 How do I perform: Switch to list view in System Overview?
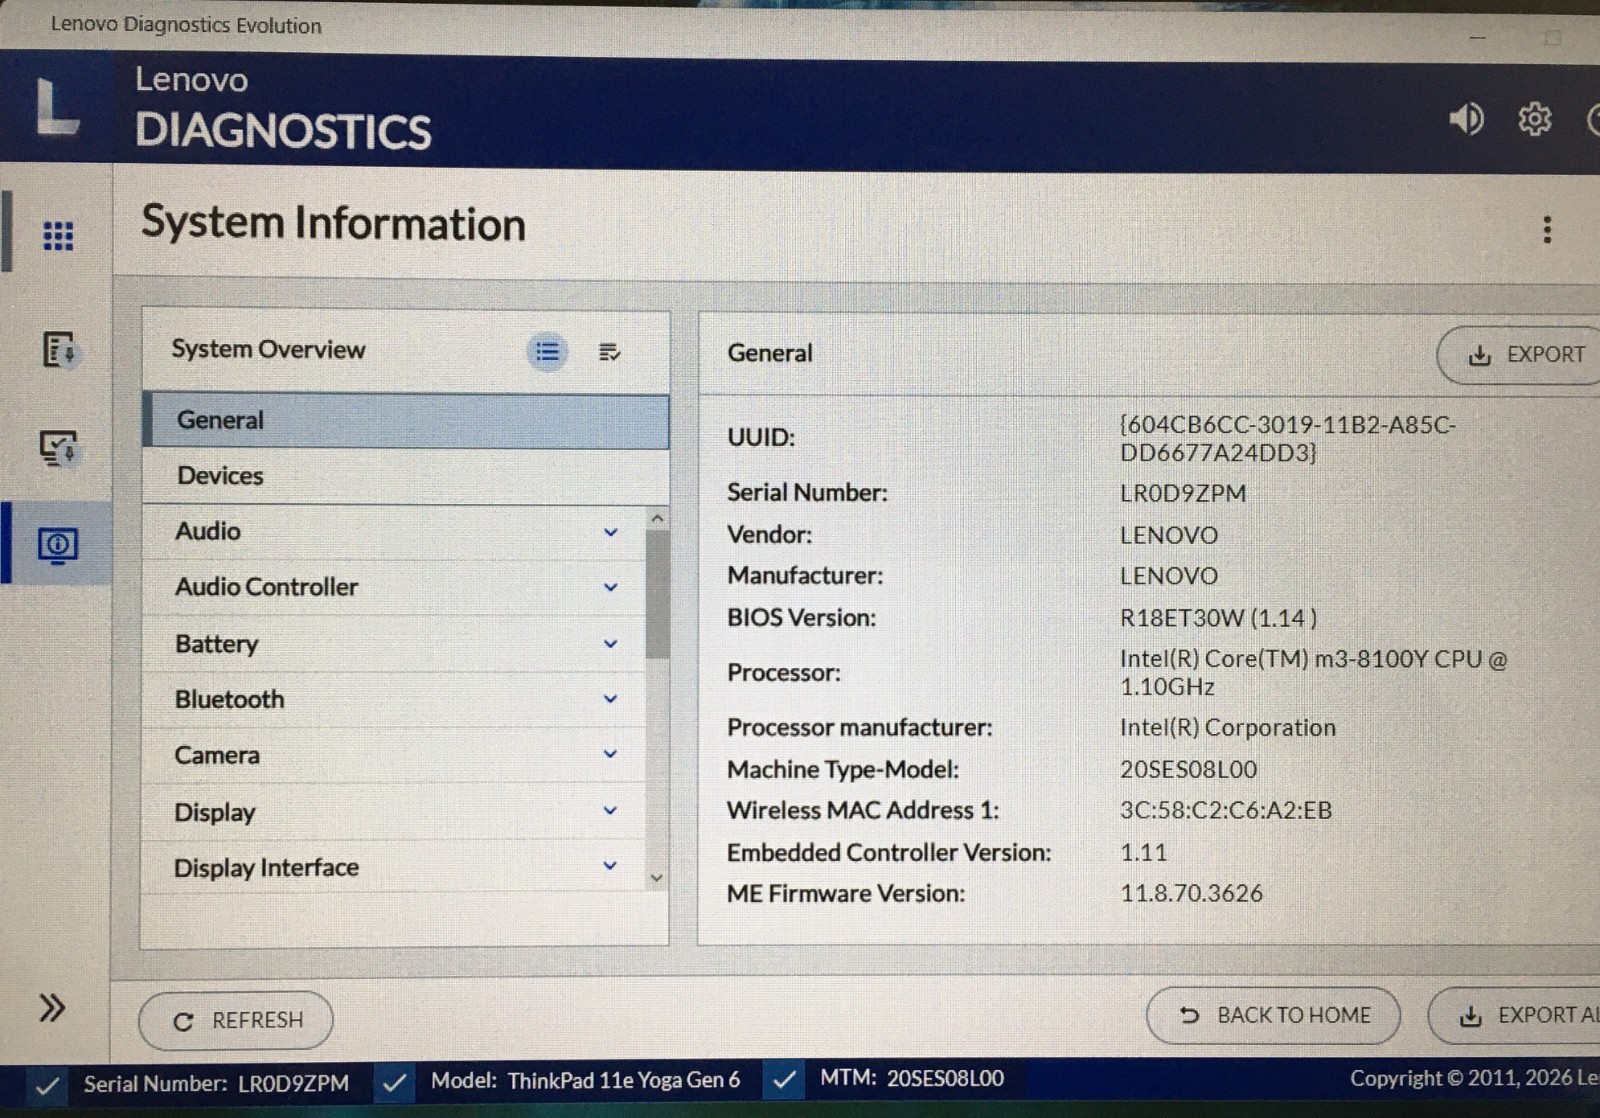click(x=547, y=352)
